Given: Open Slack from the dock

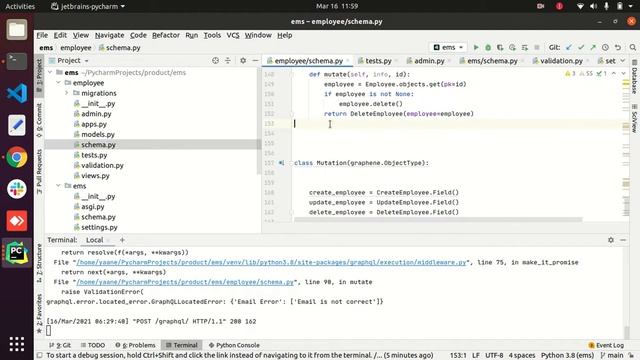Looking at the screenshot, I should pos(17,189).
